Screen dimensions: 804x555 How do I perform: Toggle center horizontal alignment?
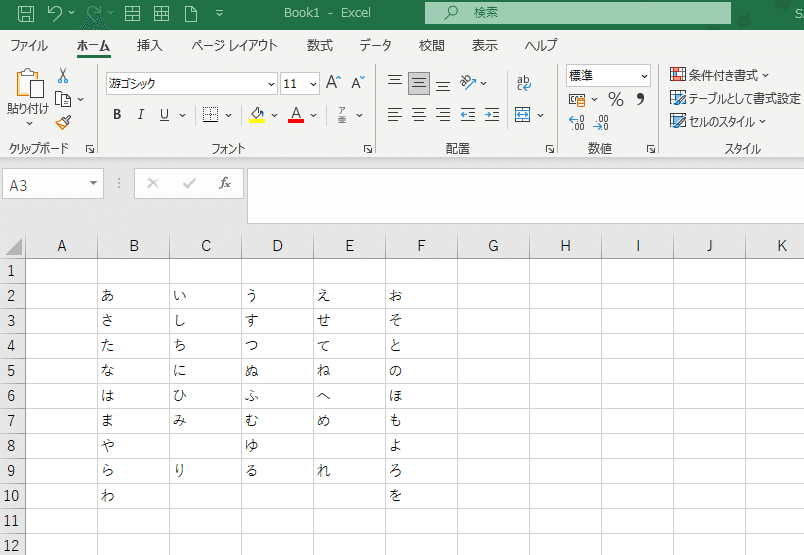click(x=419, y=114)
